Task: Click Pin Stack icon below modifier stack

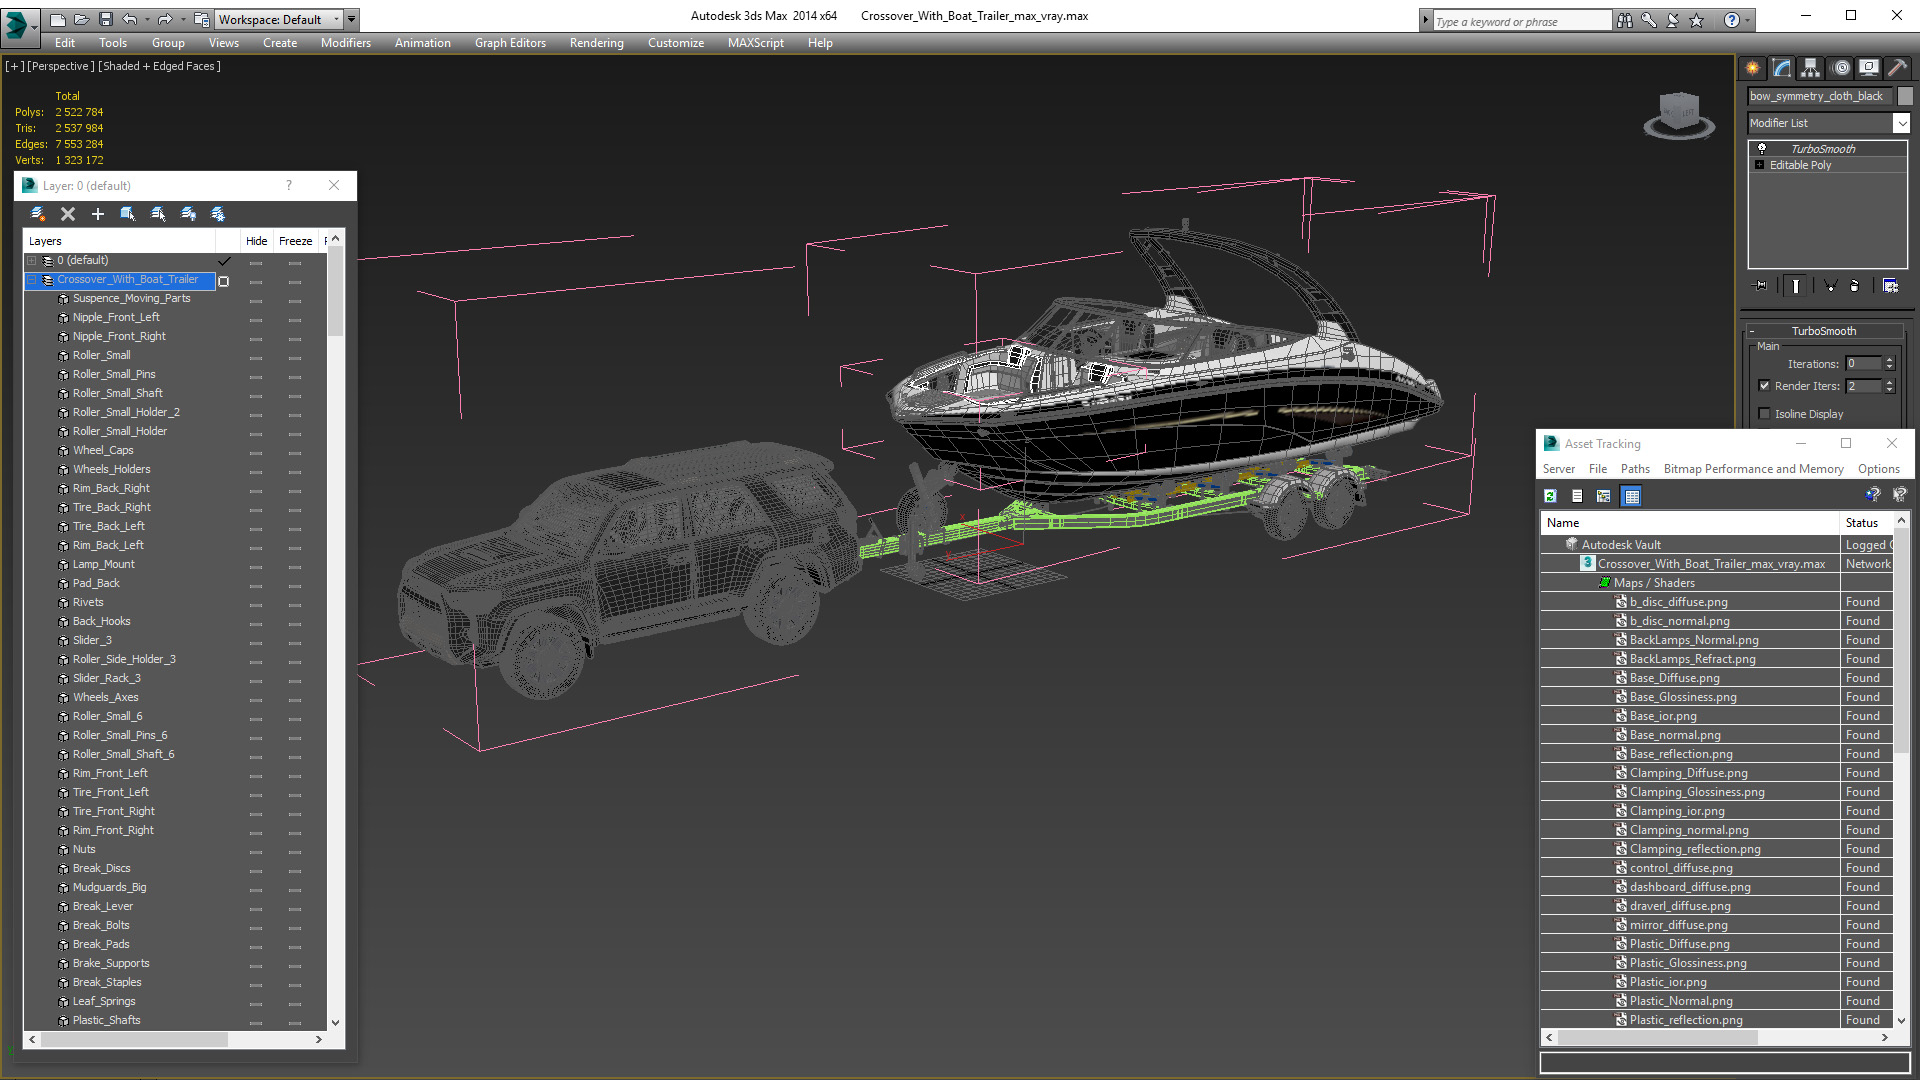Action: click(x=1761, y=286)
